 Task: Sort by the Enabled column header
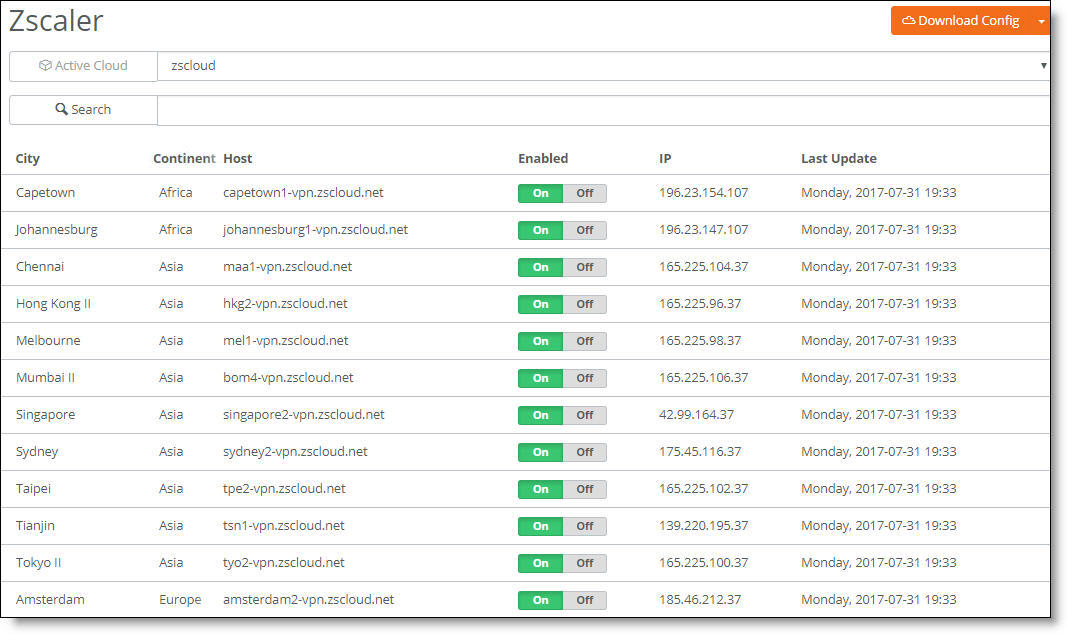(543, 158)
